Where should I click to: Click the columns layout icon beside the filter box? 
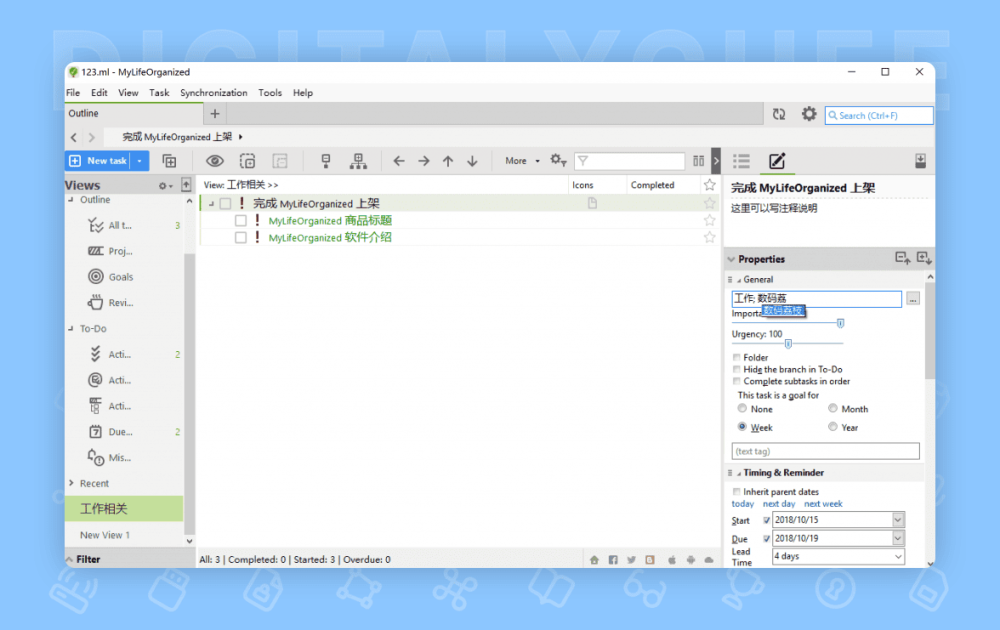pyautogui.click(x=698, y=161)
